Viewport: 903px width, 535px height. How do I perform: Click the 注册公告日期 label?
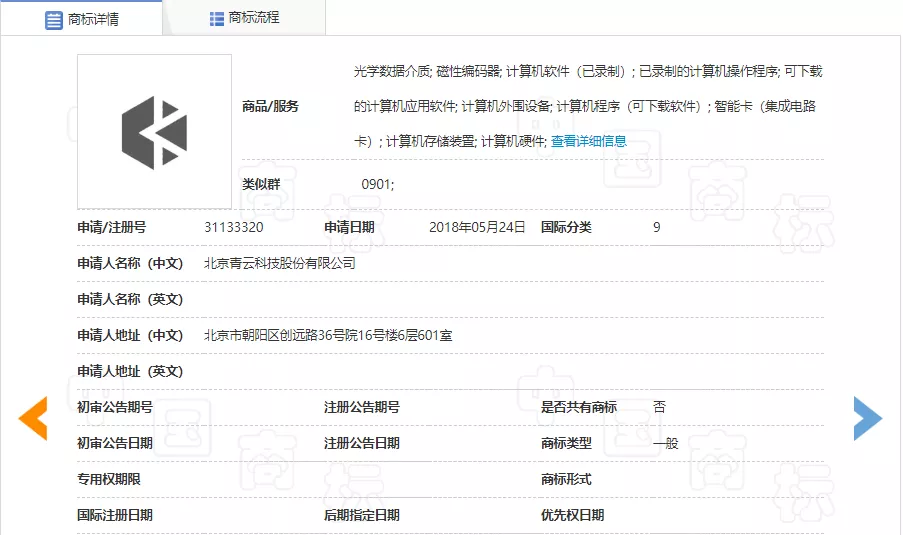point(362,443)
